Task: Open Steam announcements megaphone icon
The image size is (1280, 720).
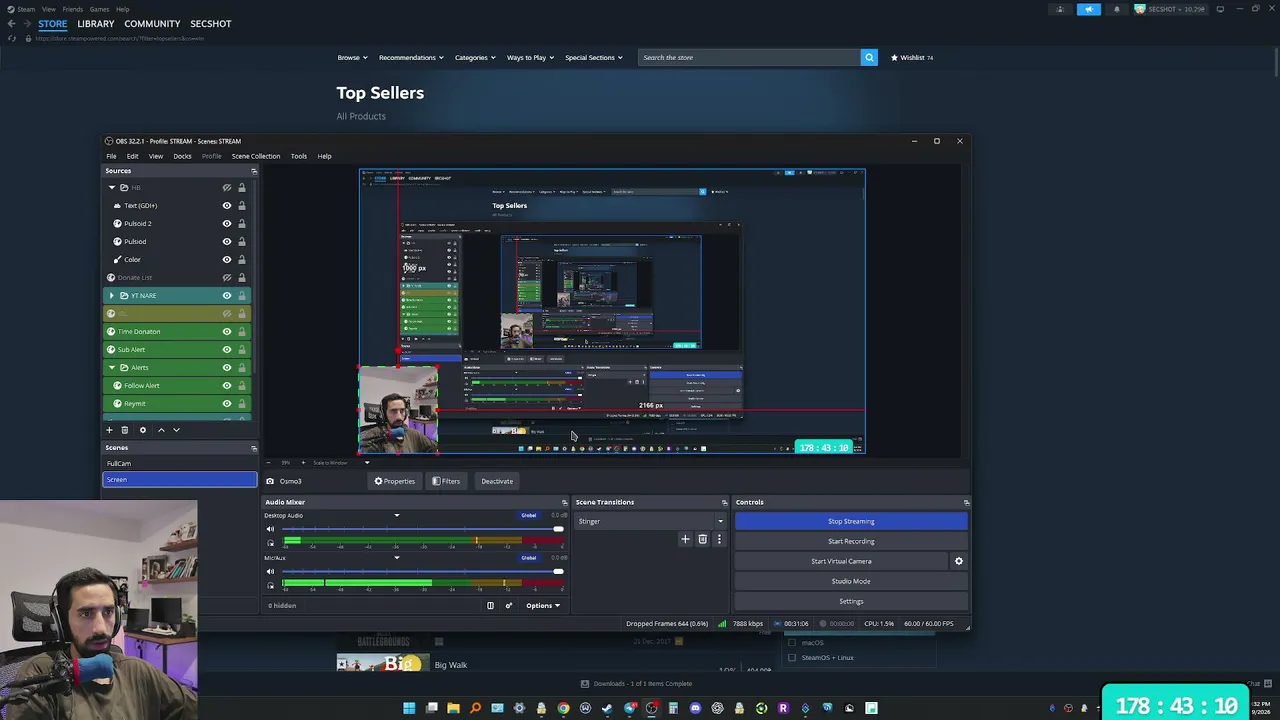Action: pyautogui.click(x=1089, y=9)
